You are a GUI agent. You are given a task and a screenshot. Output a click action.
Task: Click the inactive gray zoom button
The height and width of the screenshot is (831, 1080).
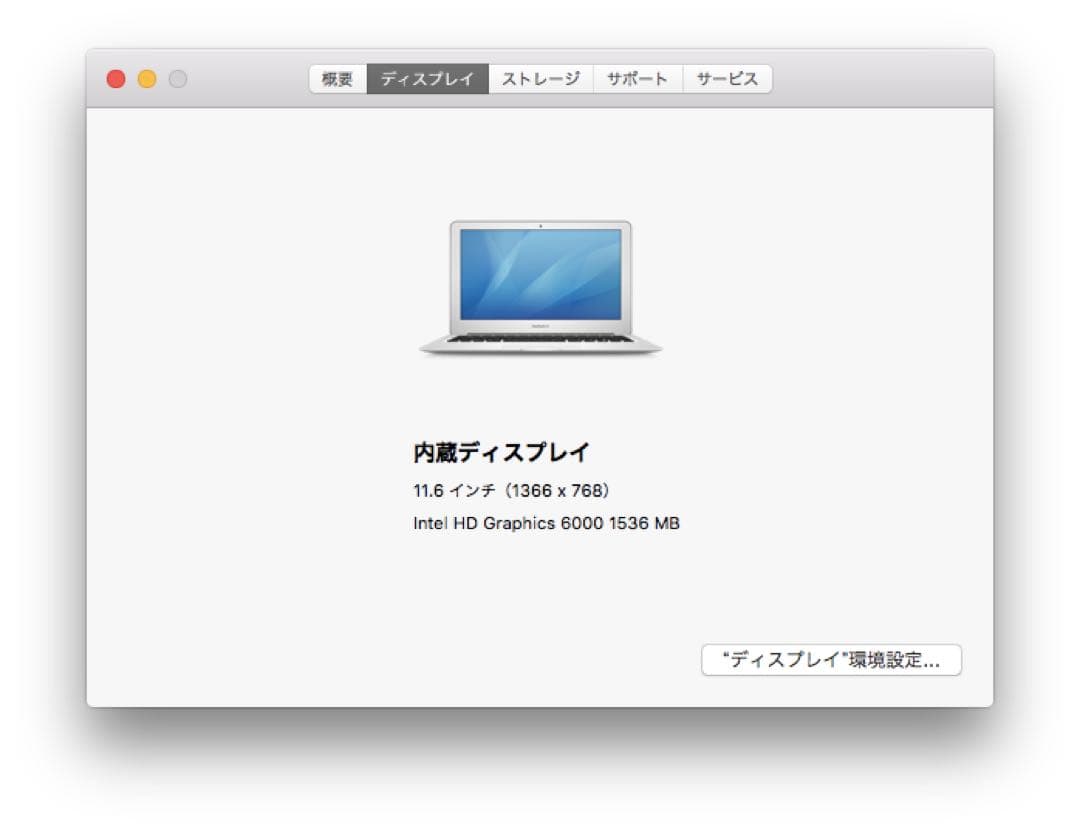[178, 77]
